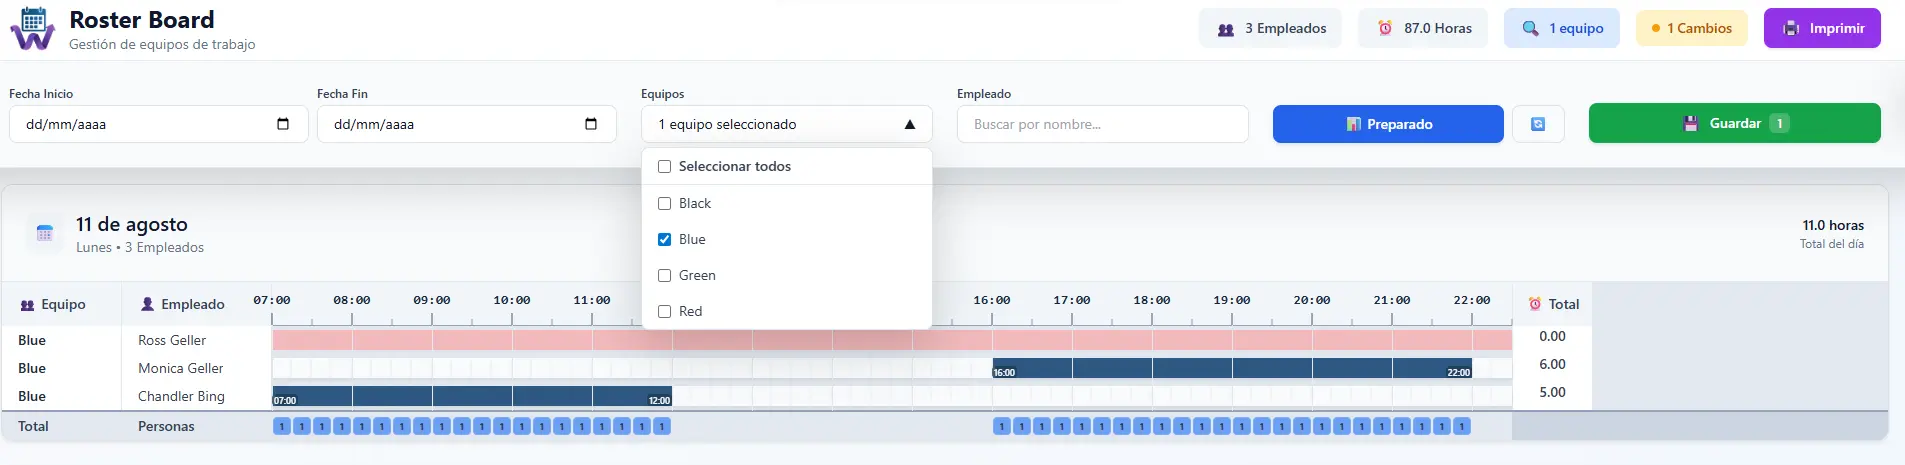Screen dimensions: 1905x465
Task: Click the Fecha Fin date field
Action: click(x=467, y=124)
